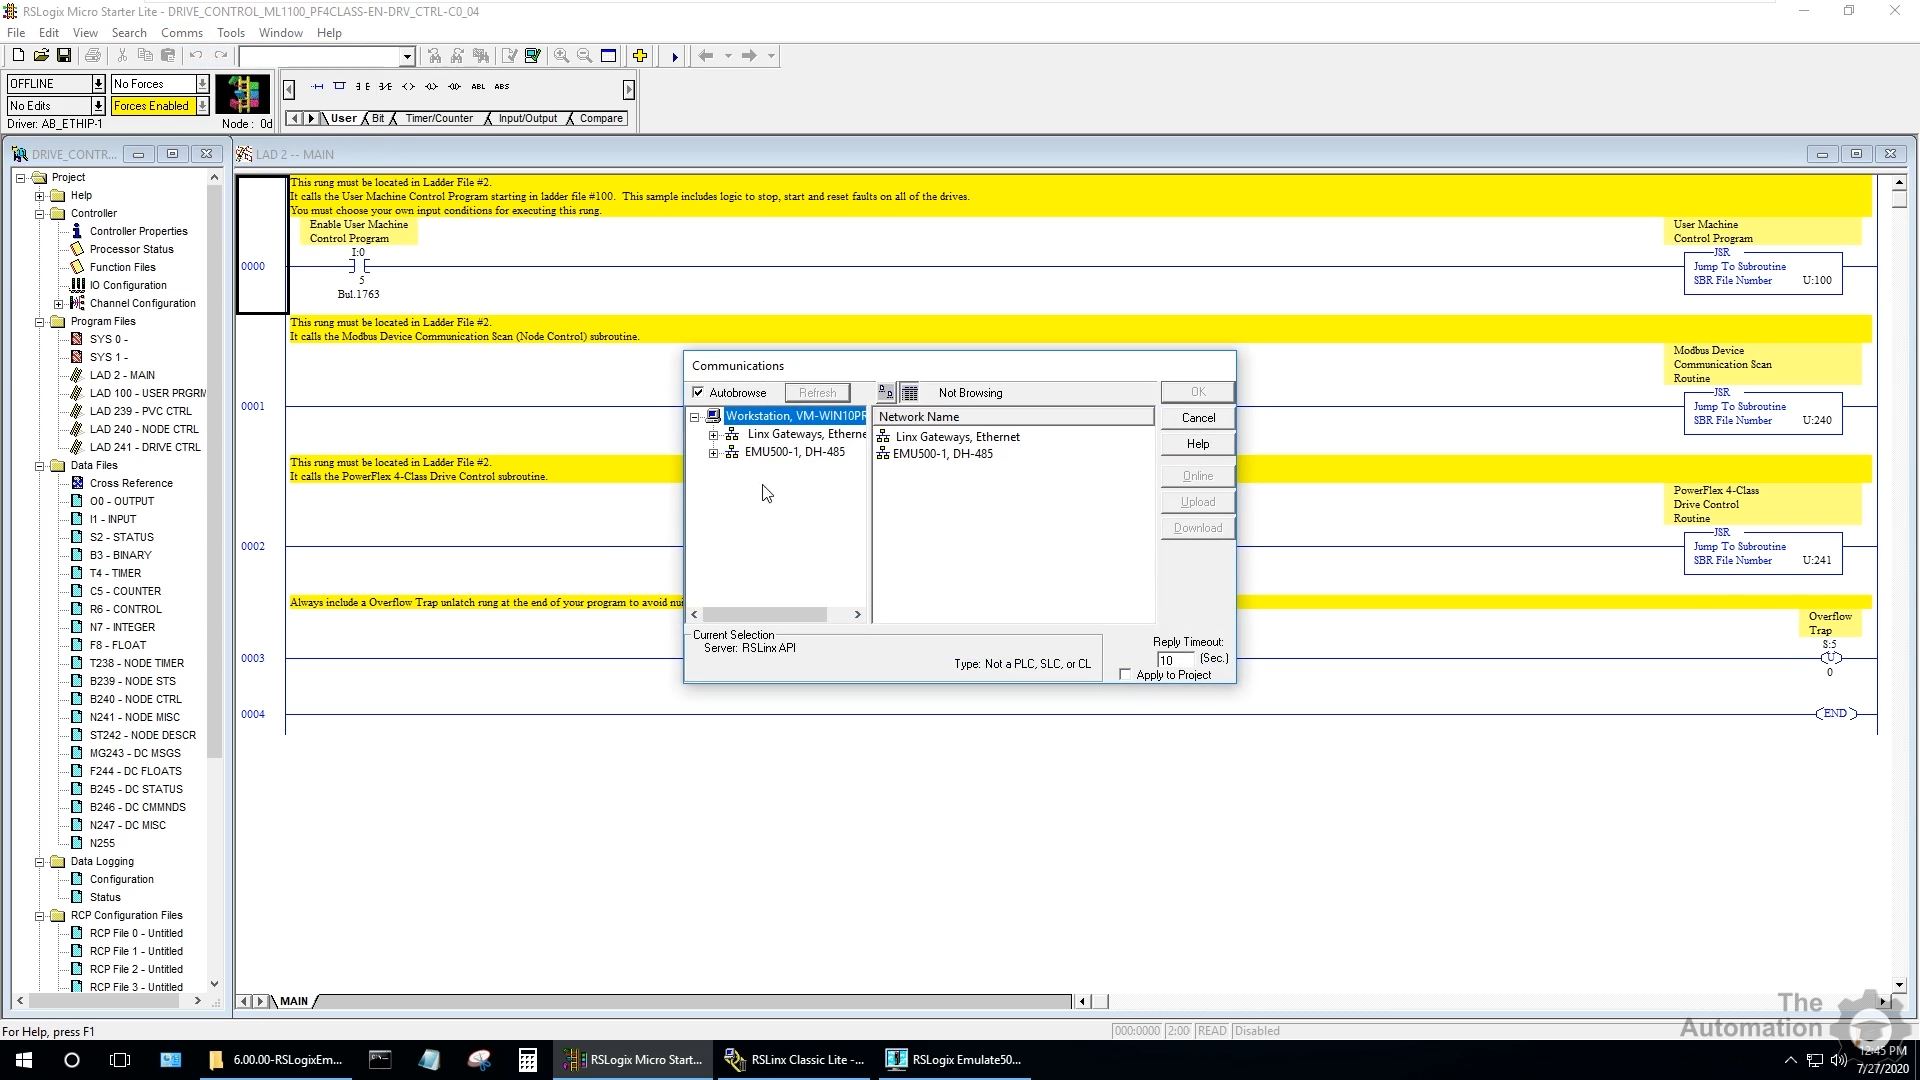Collapse the Data Files folder
The width and height of the screenshot is (1920, 1080).
click(40, 466)
